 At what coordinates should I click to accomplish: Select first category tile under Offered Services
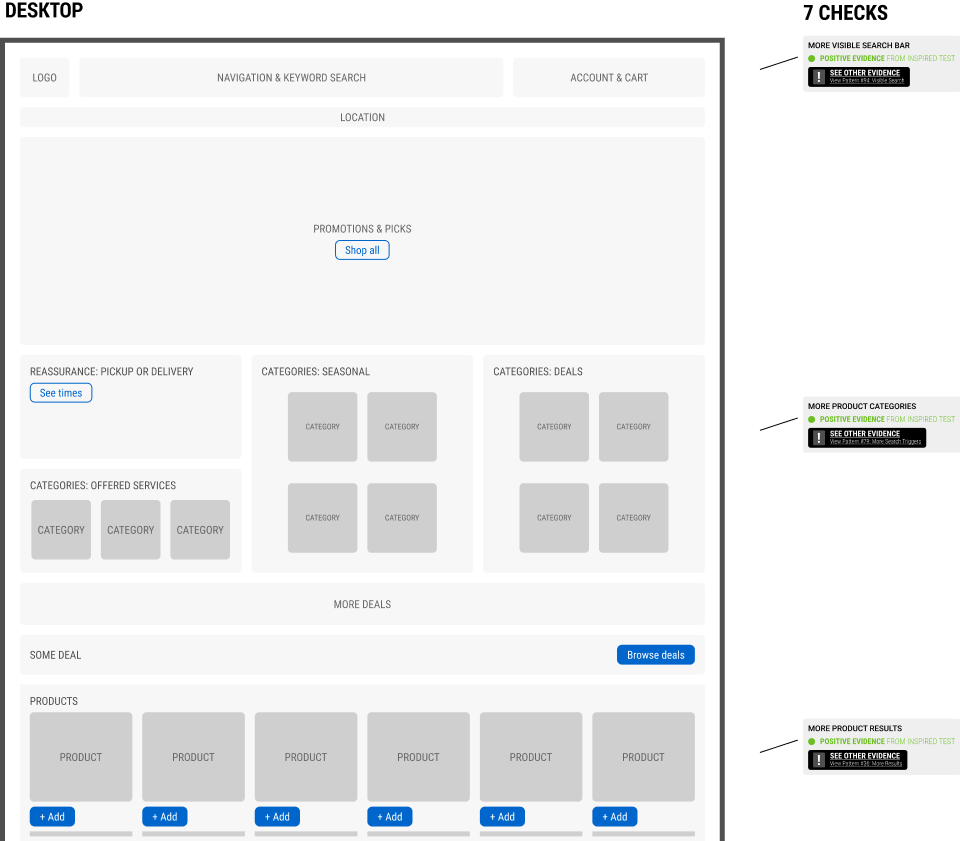coord(61,530)
